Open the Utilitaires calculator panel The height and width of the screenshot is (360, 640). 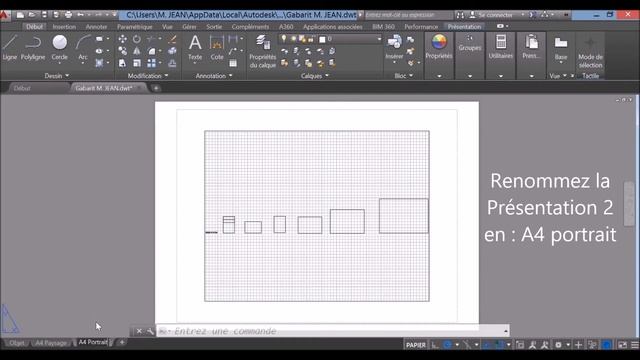click(501, 47)
